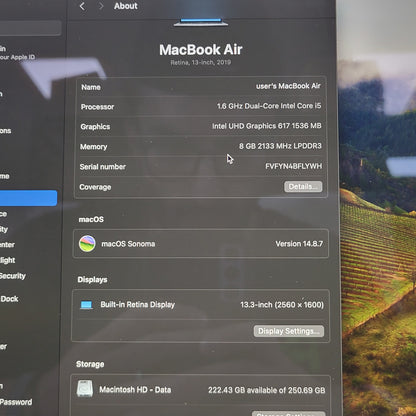Image resolution: width=416 pixels, height=416 pixels.
Task: Click the Built-in Retina Display laptop icon
Action: (86, 305)
